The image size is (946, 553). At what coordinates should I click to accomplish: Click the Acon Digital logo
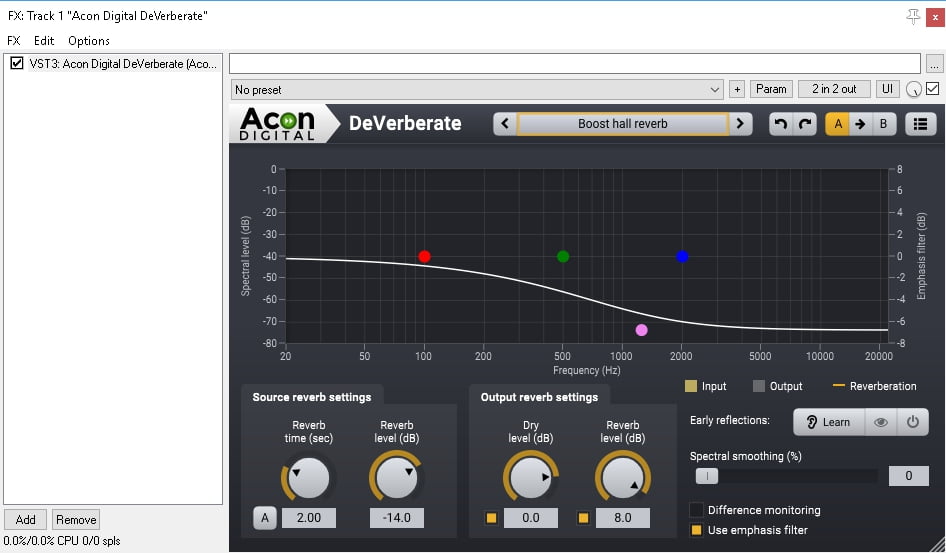click(277, 124)
